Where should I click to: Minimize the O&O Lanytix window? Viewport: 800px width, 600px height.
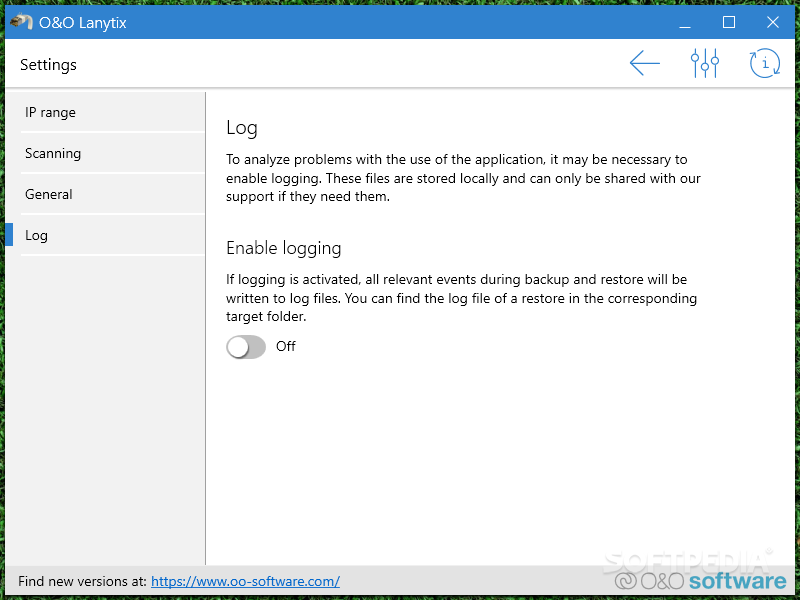click(685, 22)
